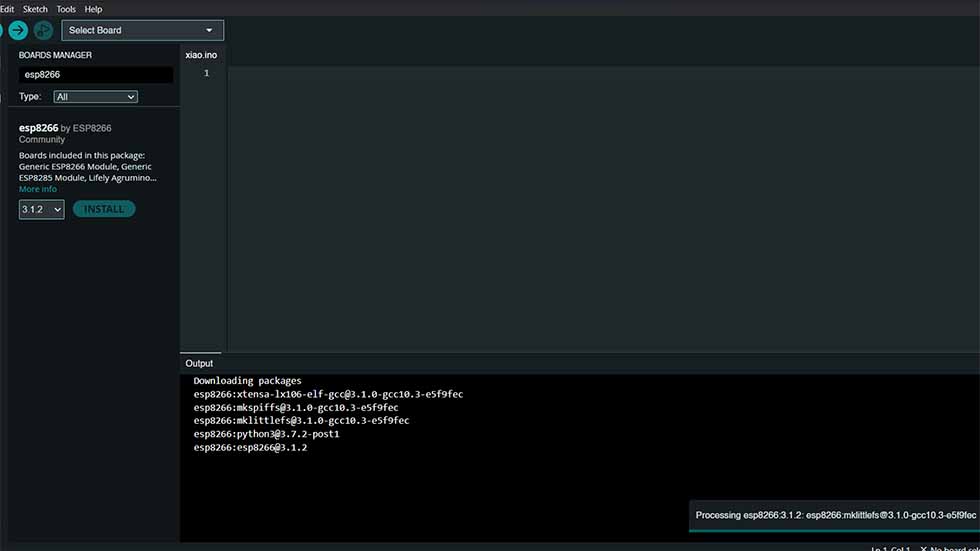
Task: Select the Output panel tab
Action: point(199,363)
